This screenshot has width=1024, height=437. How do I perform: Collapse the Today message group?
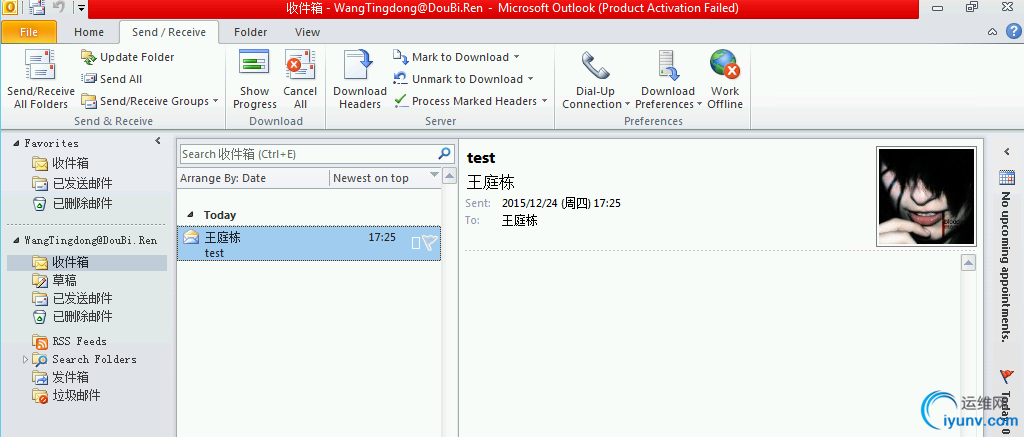[191, 215]
